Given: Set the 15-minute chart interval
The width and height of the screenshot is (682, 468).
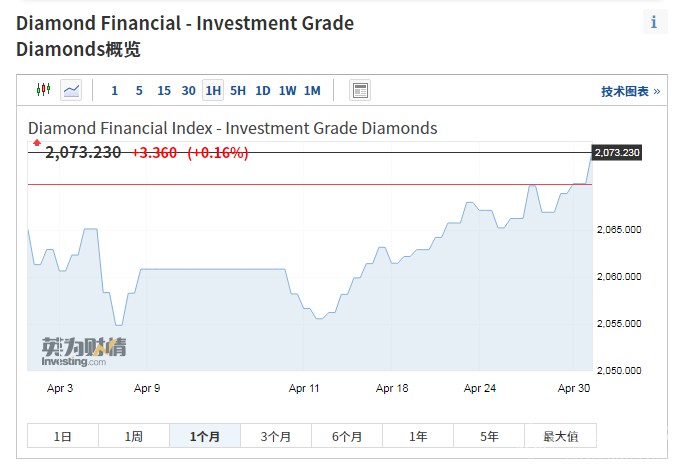Looking at the screenshot, I should tap(164, 91).
